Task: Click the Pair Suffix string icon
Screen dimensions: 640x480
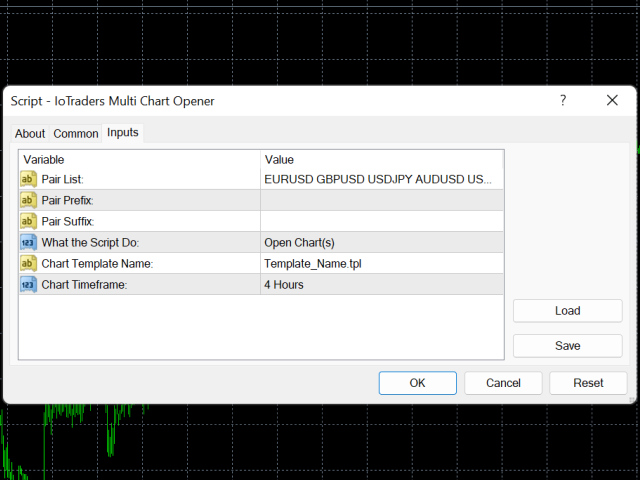Action: (28, 221)
